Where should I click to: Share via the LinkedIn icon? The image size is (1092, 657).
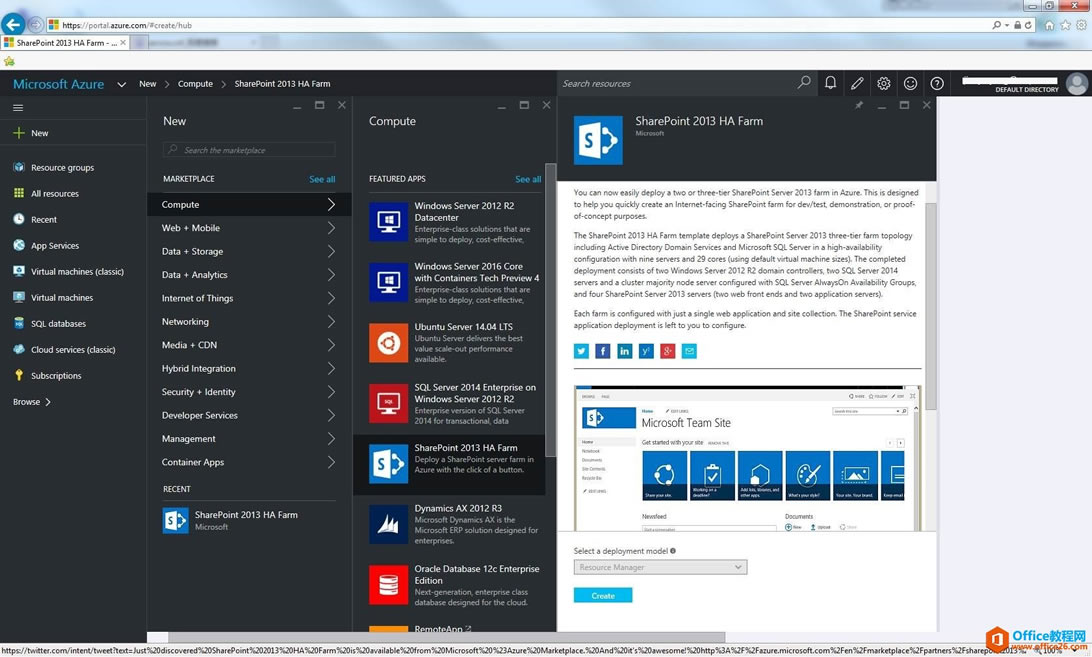pos(624,351)
